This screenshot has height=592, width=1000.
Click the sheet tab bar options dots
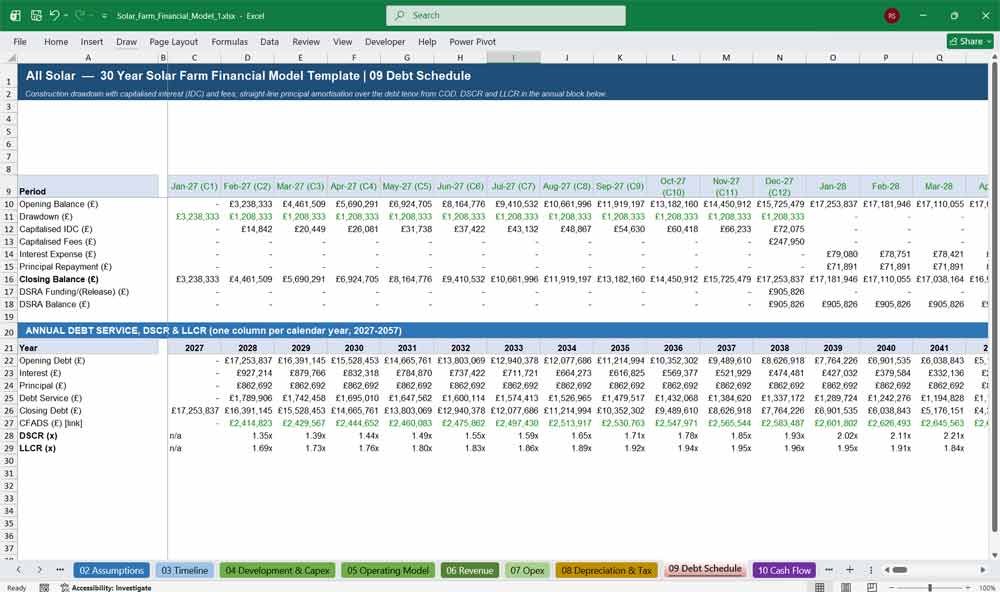pos(871,570)
